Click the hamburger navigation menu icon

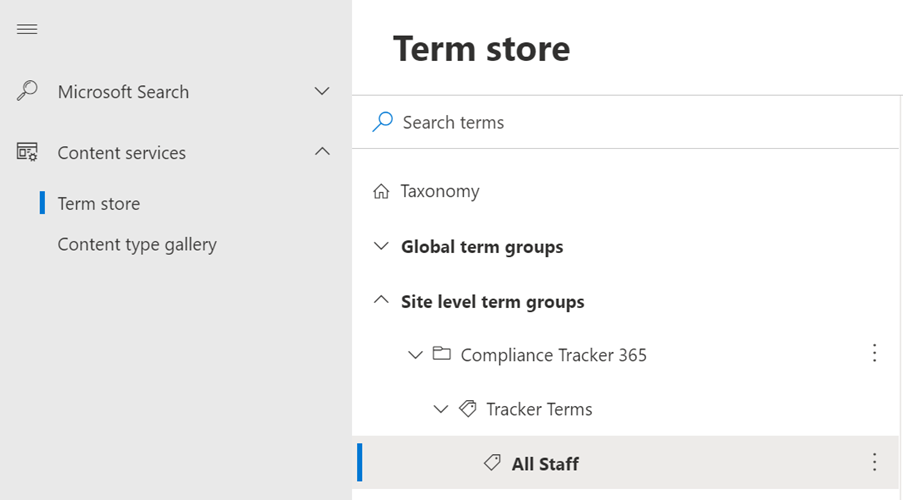click(27, 29)
